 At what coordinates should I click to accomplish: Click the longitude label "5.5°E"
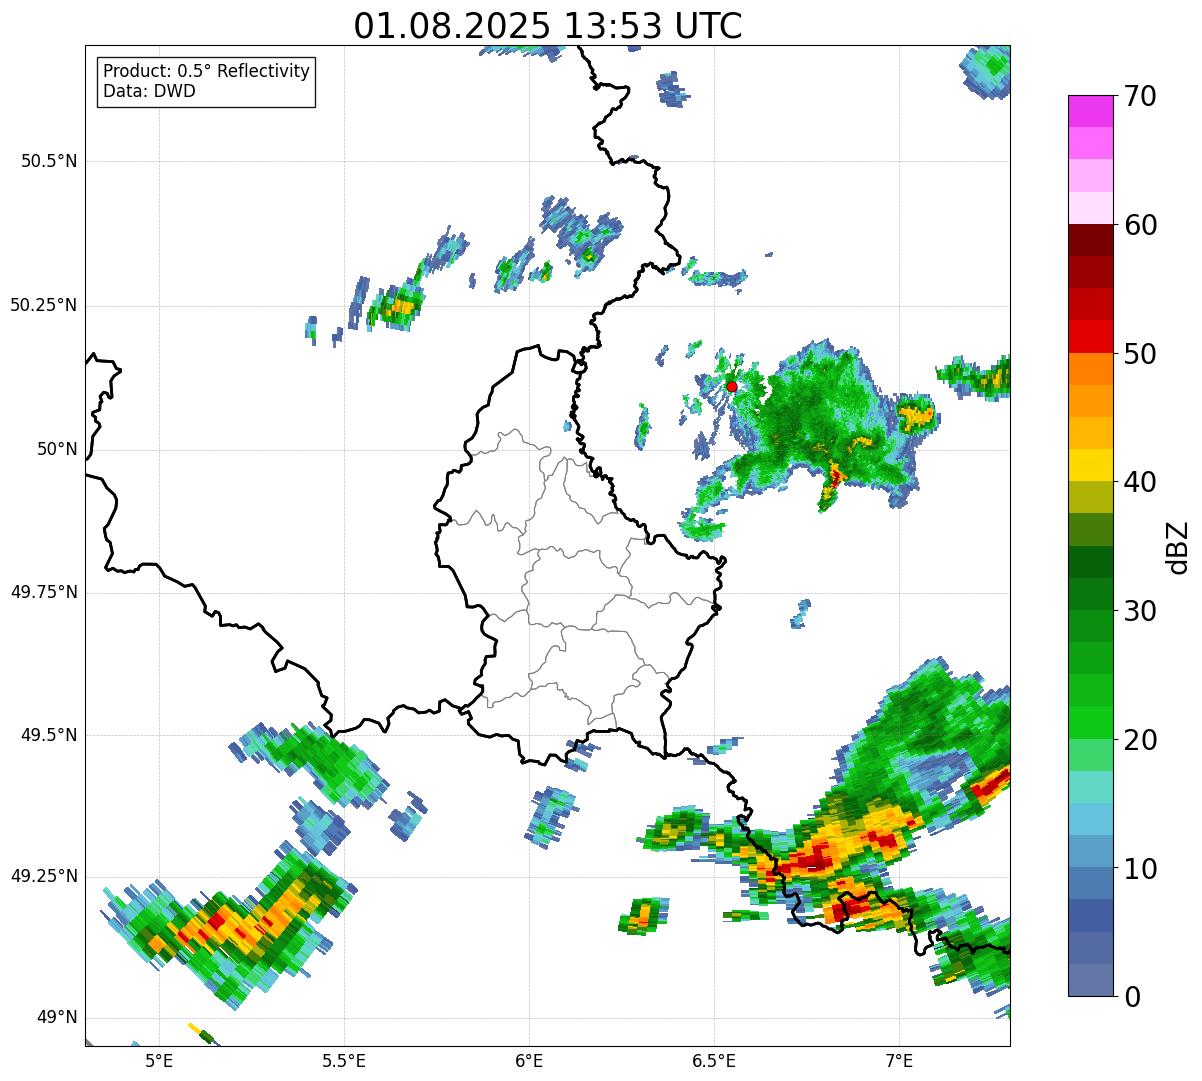(x=344, y=1061)
